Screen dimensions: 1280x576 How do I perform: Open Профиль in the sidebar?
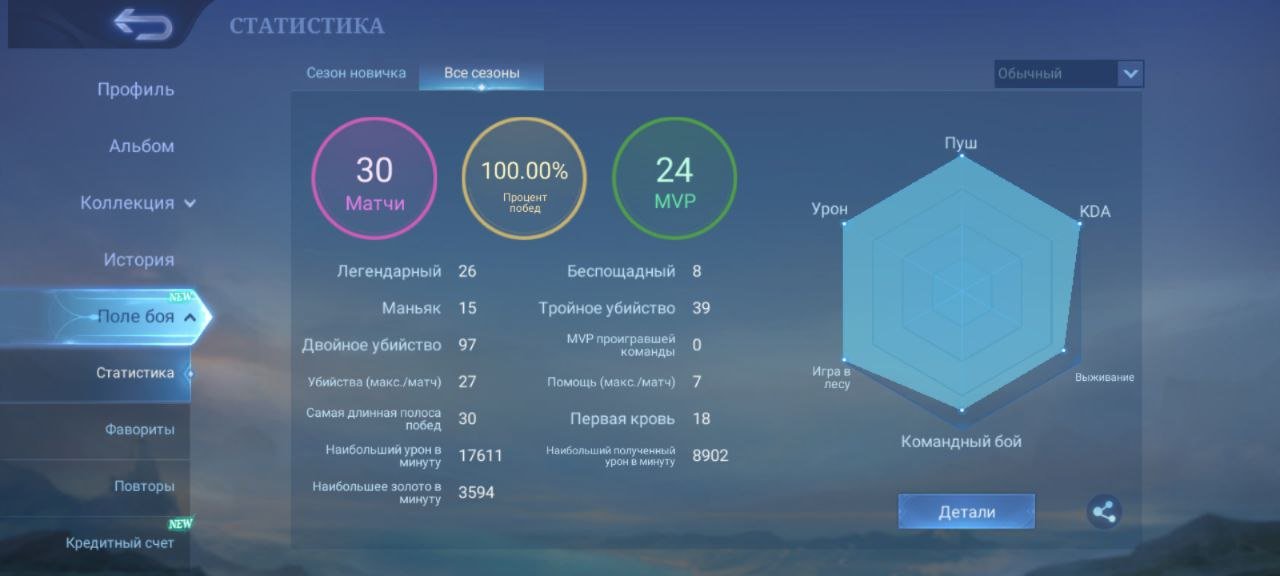tap(136, 89)
